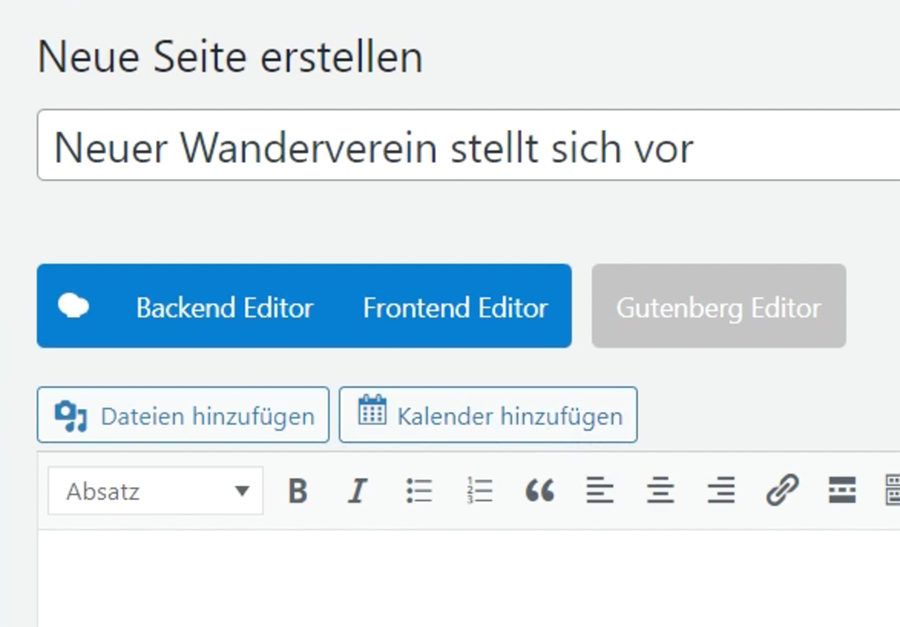Insert a numbered list

[x=480, y=491]
